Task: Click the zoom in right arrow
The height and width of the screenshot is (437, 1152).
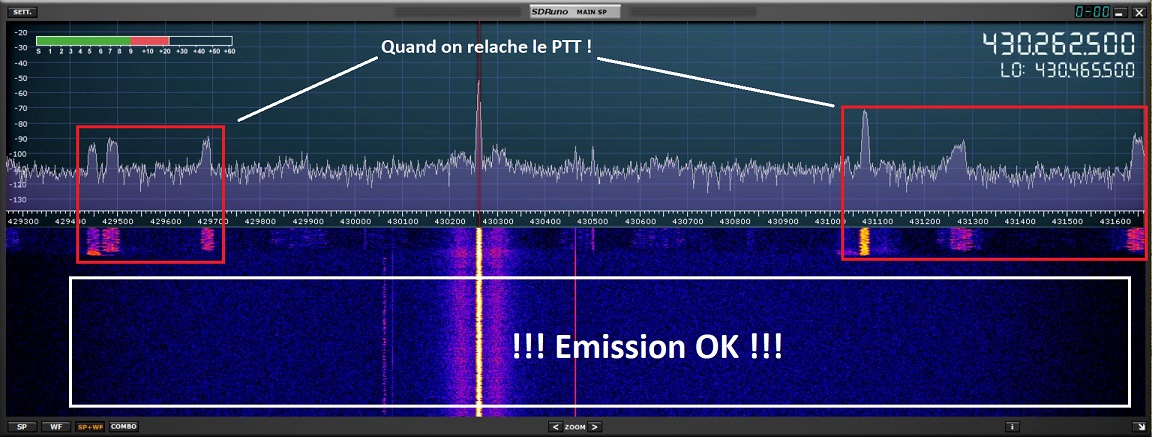Action: click(595, 427)
